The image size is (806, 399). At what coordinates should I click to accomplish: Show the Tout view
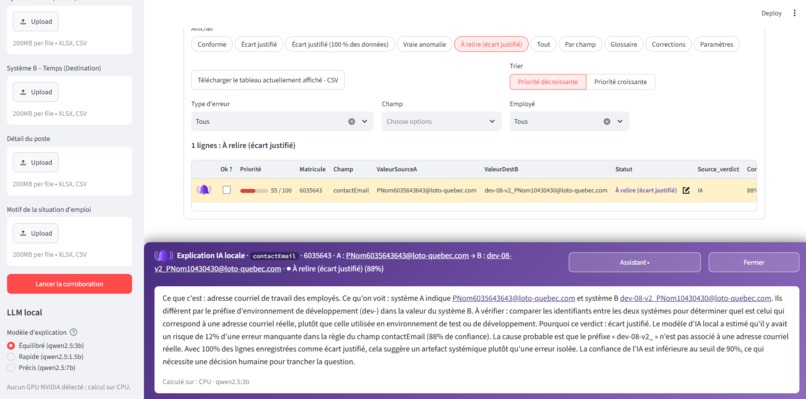tap(543, 45)
